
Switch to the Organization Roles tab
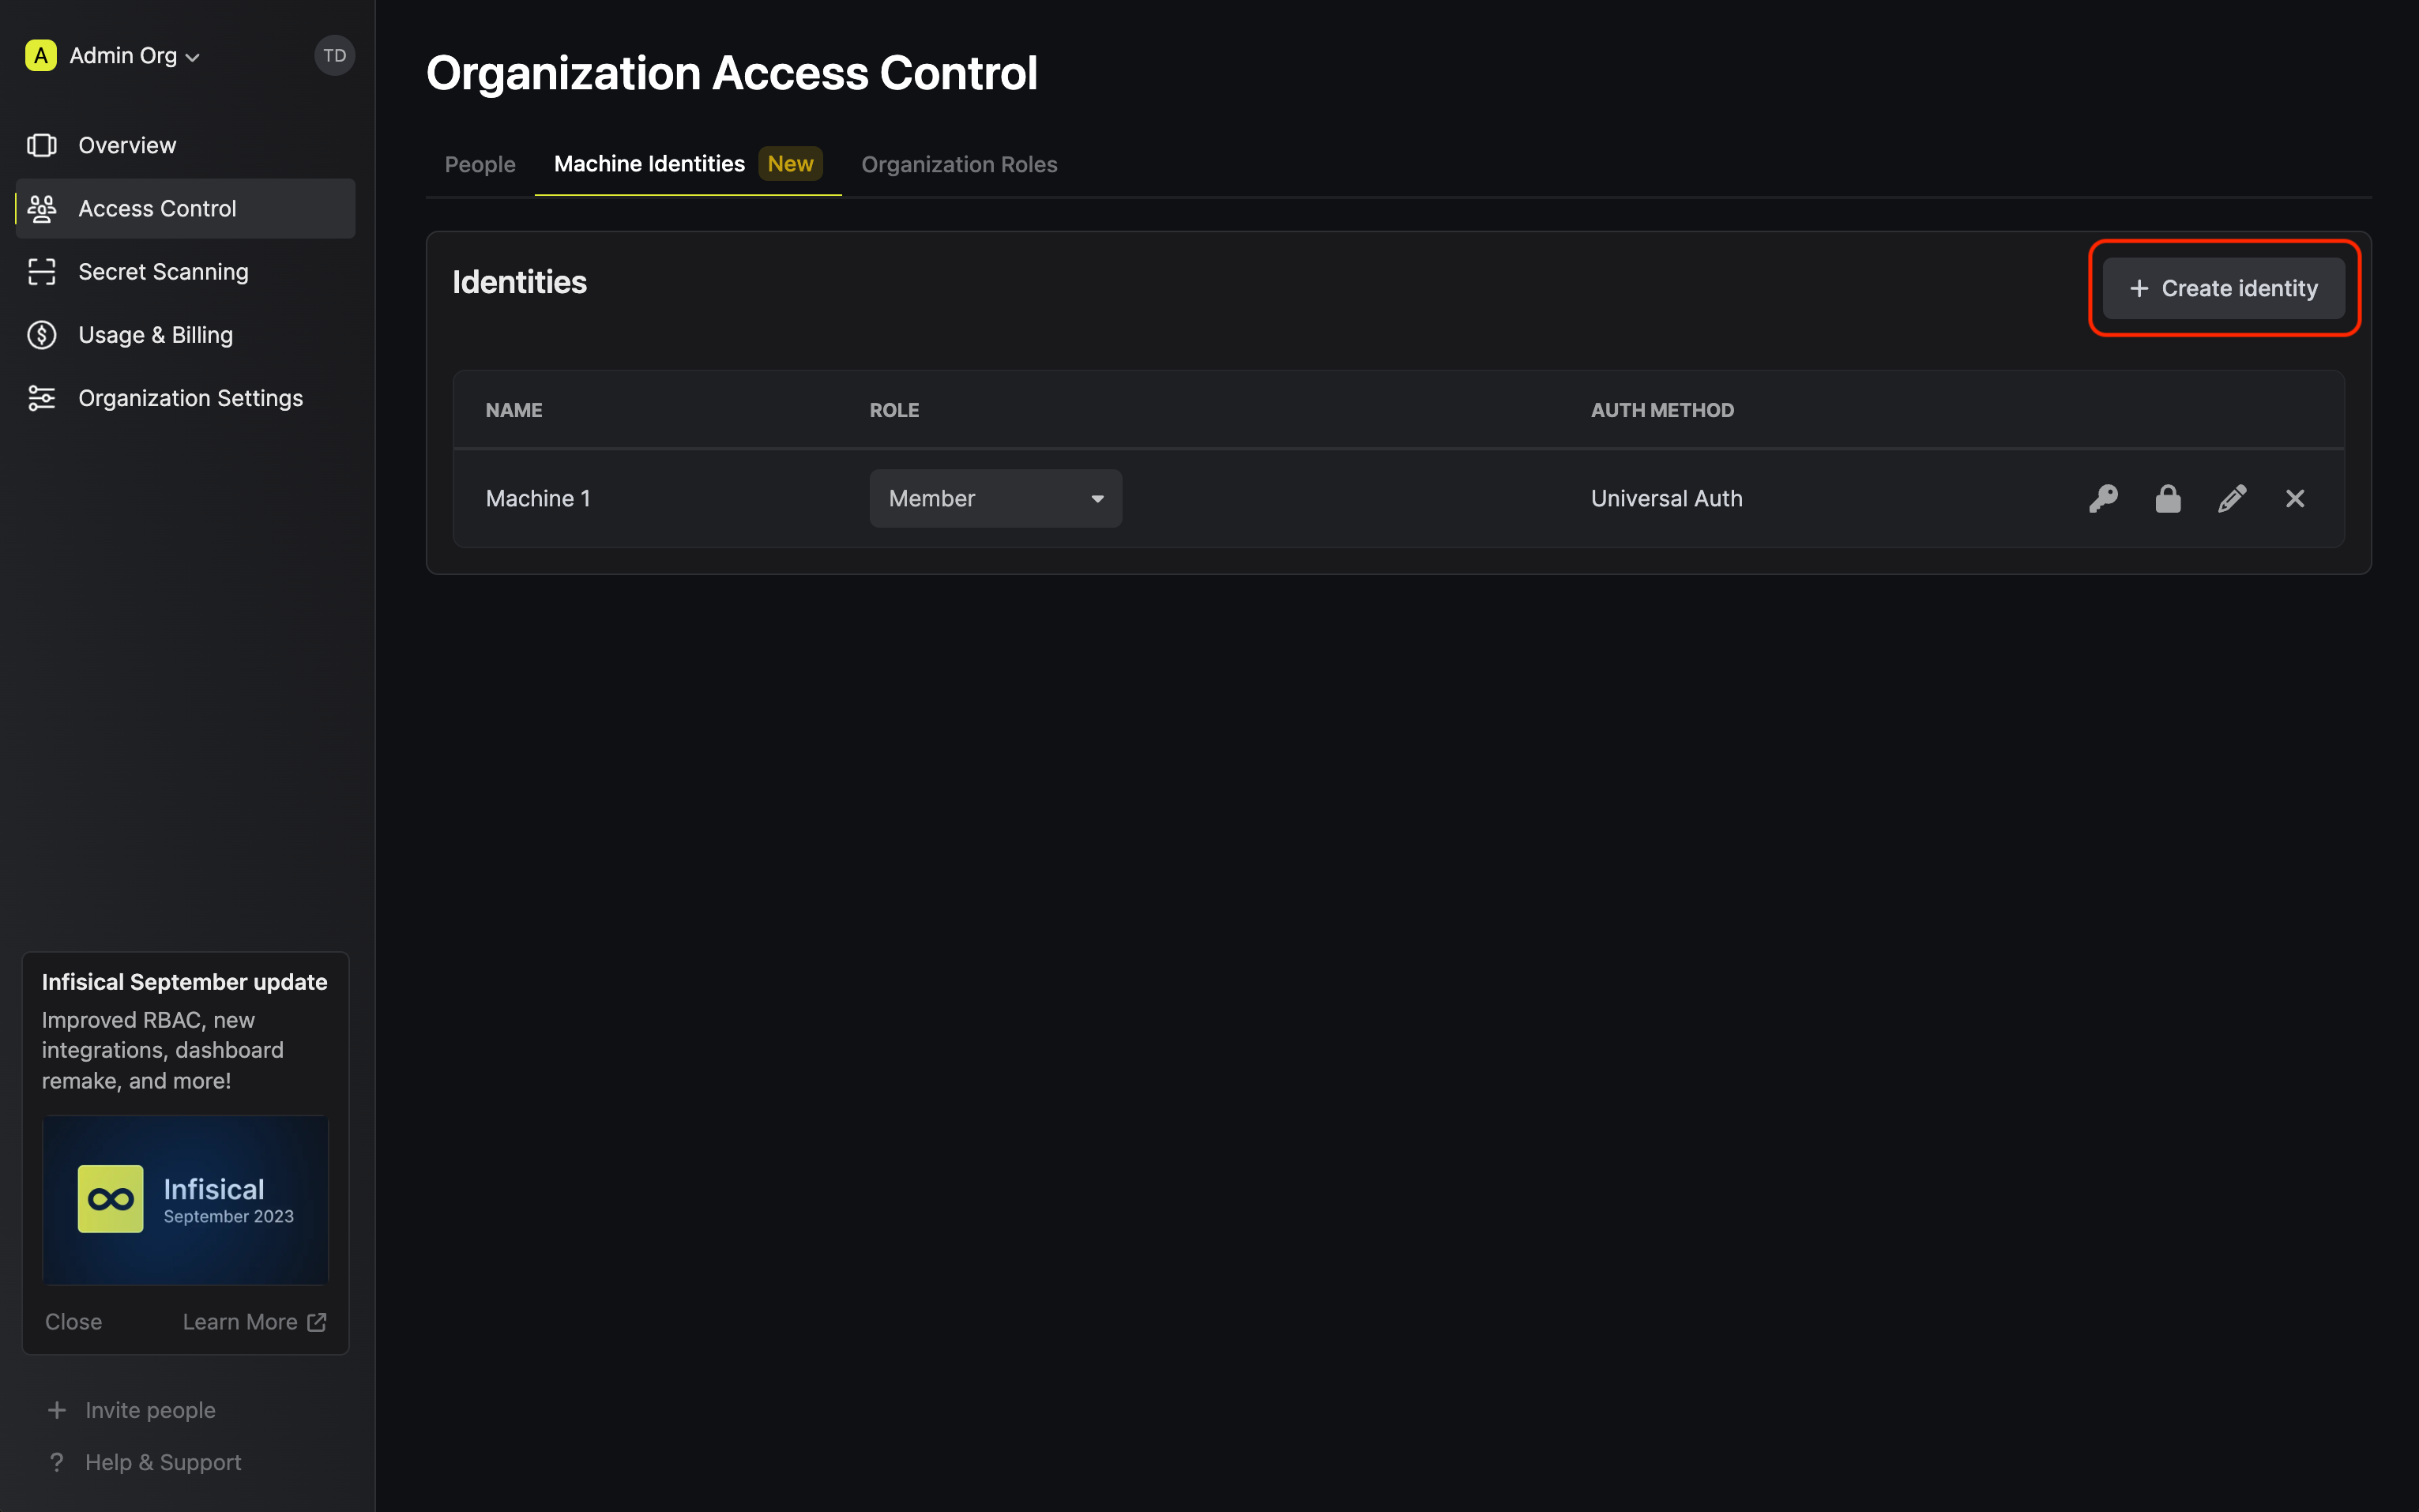(959, 164)
